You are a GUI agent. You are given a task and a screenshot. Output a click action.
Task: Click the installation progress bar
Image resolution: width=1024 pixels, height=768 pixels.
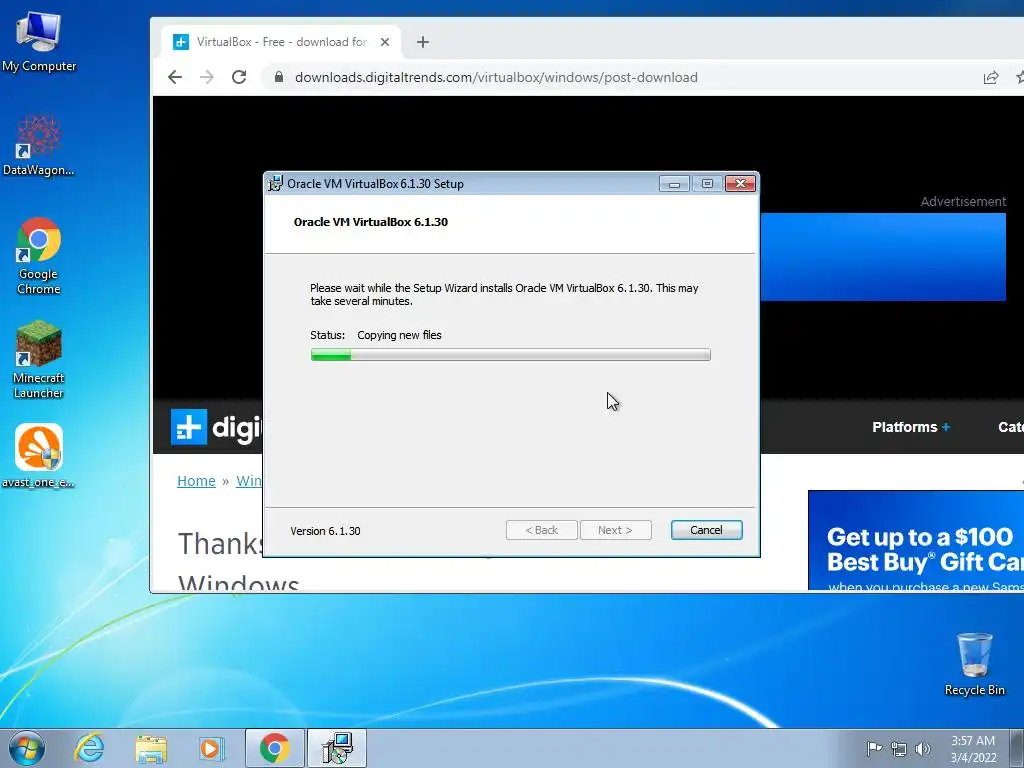510,355
